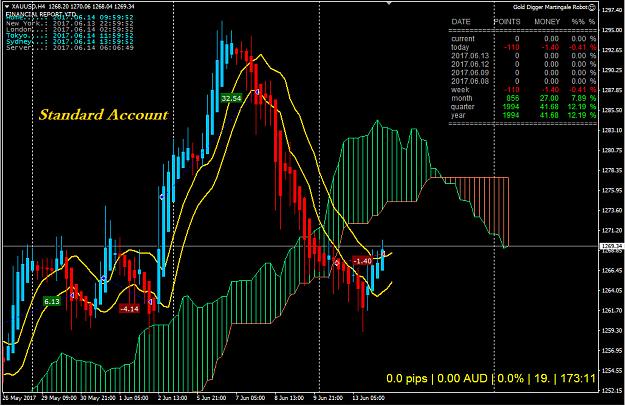Click price 1271.20 on the price scale
Viewport: 625px width, 406px height.
(613, 230)
